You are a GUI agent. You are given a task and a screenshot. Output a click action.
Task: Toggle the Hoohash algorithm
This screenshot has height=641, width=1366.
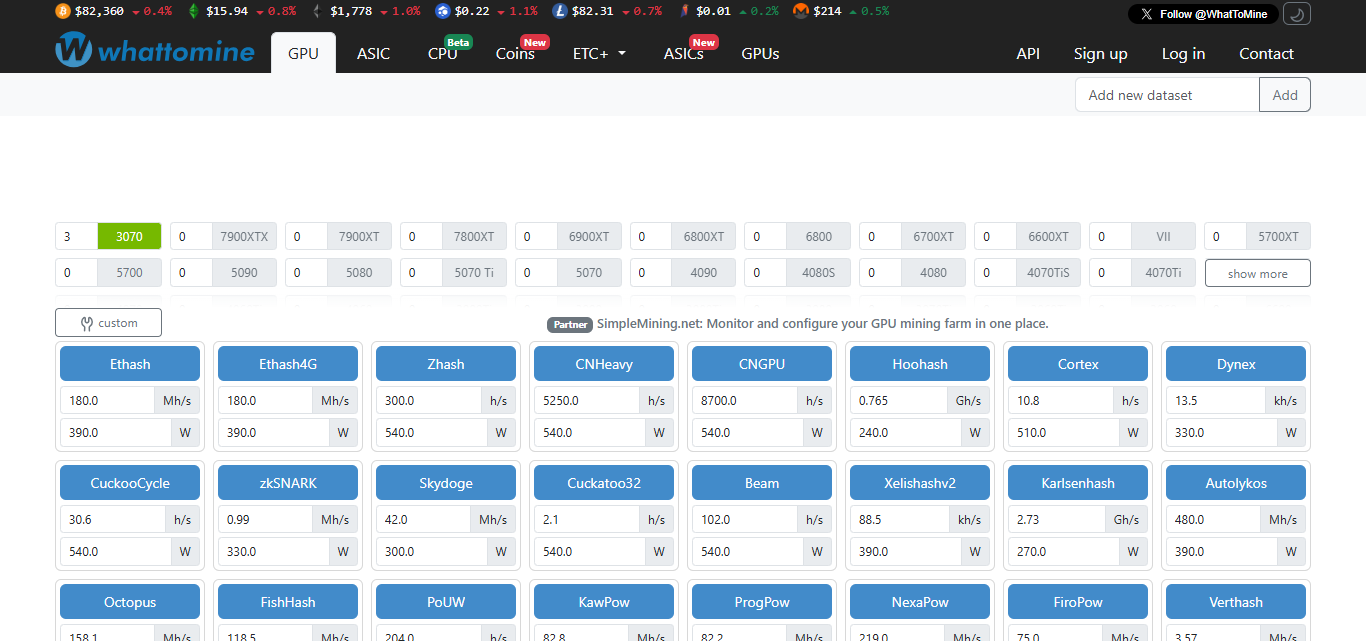tap(920, 364)
